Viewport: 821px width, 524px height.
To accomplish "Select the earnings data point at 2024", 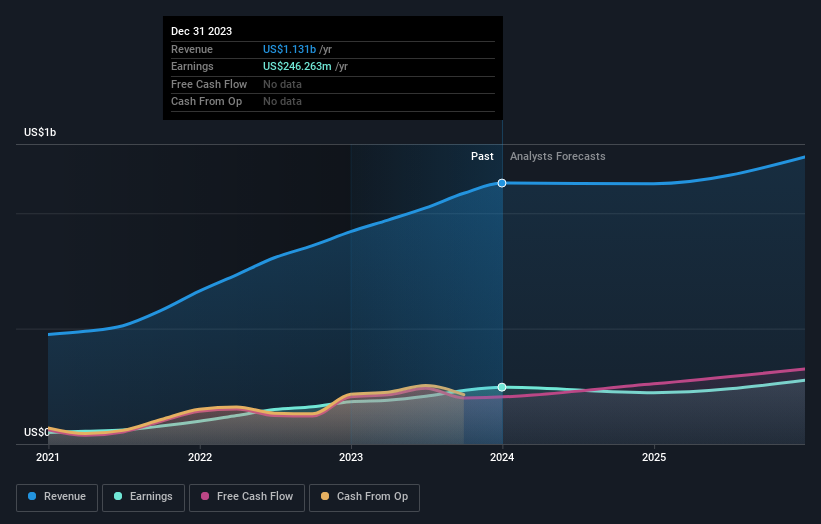I will [x=502, y=387].
